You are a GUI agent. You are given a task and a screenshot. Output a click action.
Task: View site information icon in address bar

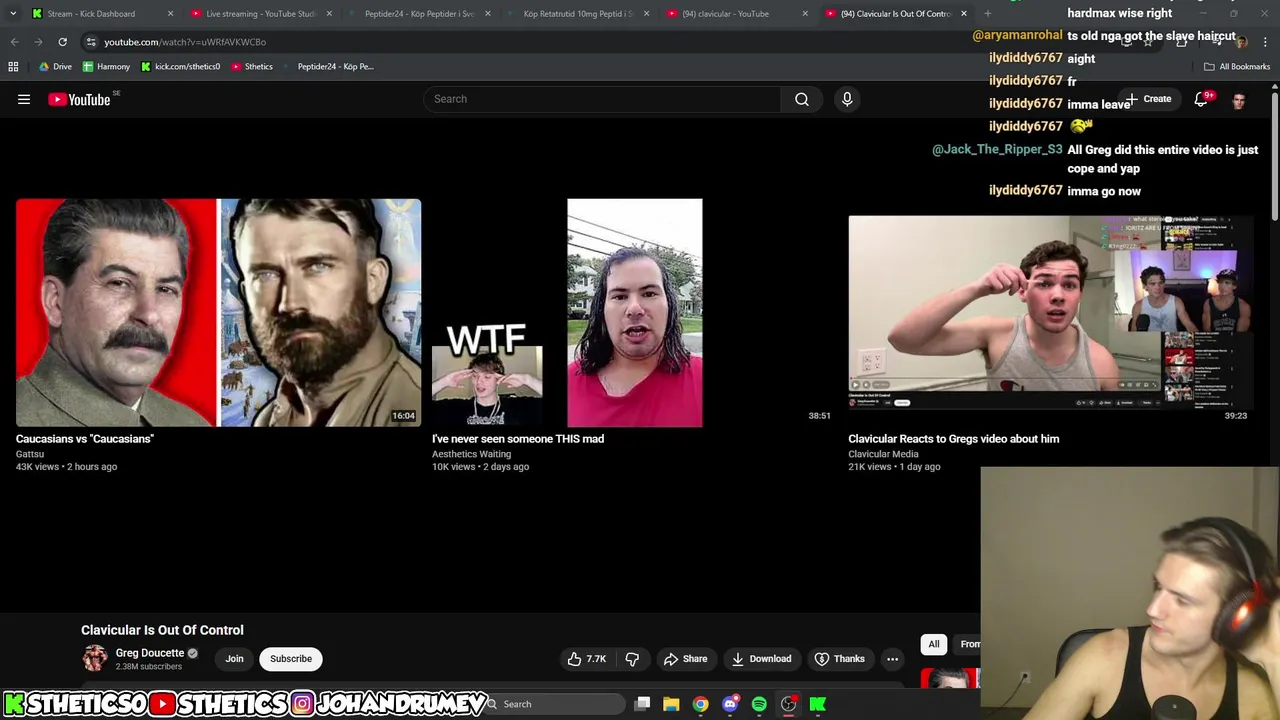point(91,42)
